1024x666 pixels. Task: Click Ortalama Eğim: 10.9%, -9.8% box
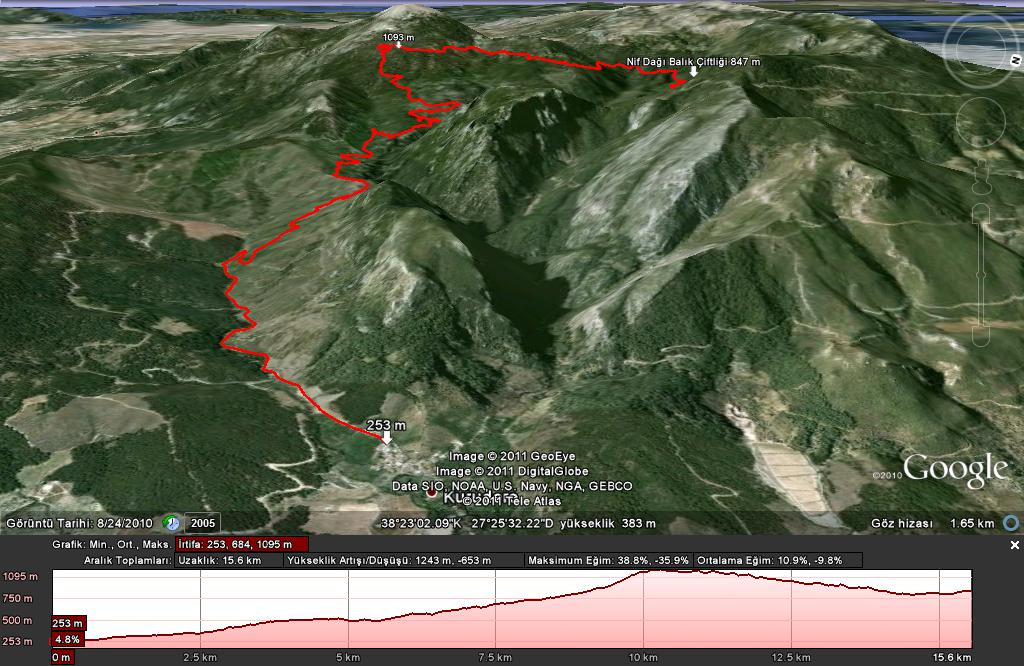pyautogui.click(x=777, y=560)
